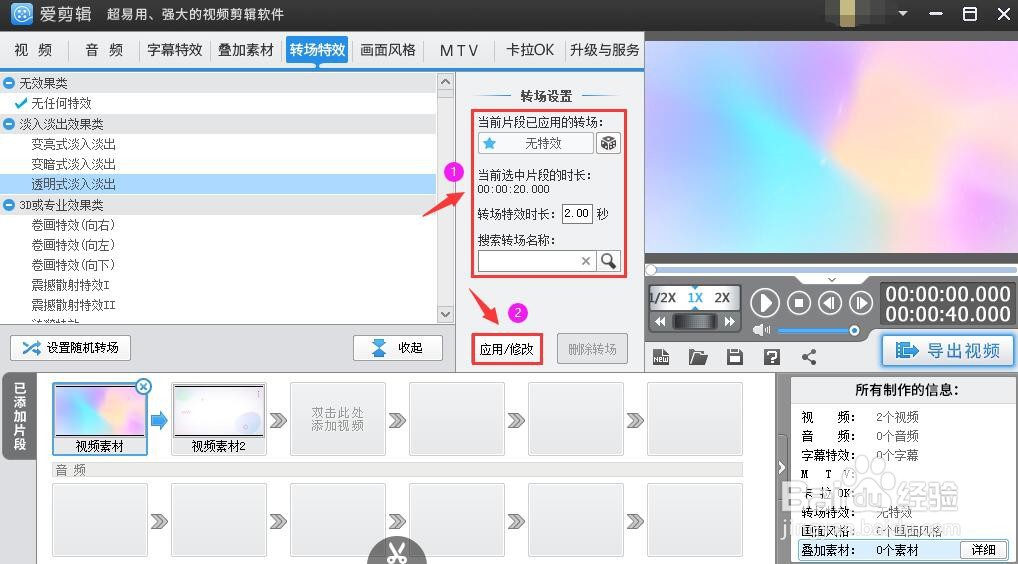
Task: Collapse the 无效果类 category
Action: (8, 83)
